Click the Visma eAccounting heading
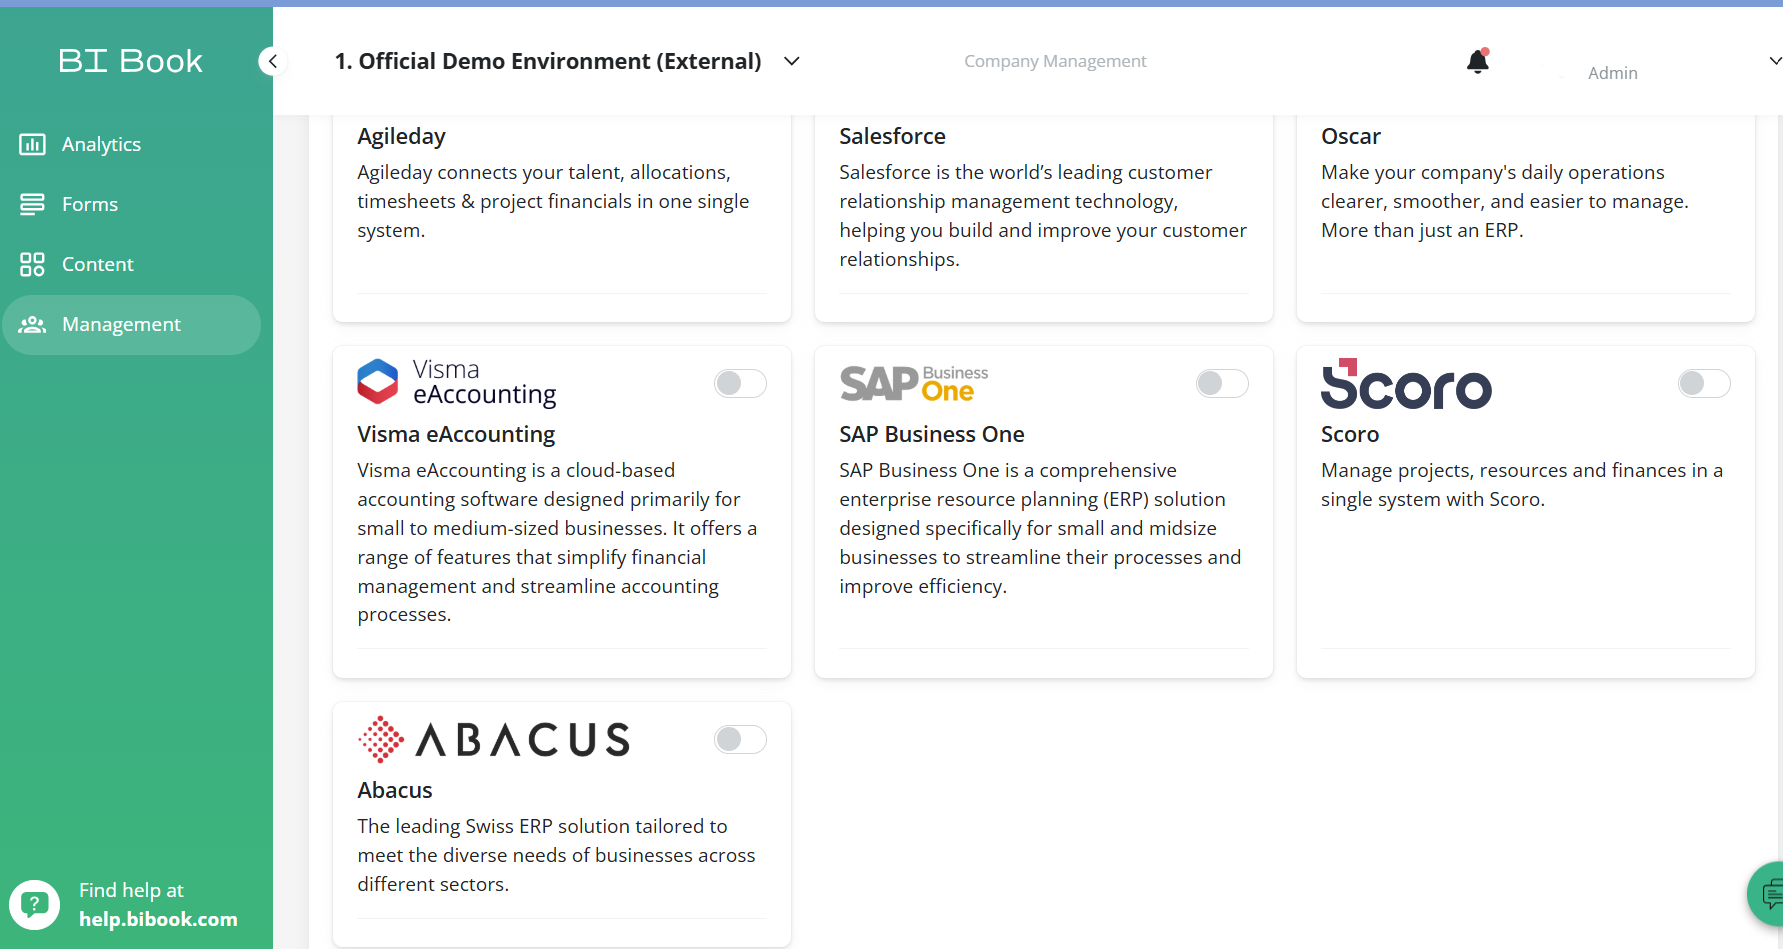The width and height of the screenshot is (1783, 949). [x=456, y=434]
